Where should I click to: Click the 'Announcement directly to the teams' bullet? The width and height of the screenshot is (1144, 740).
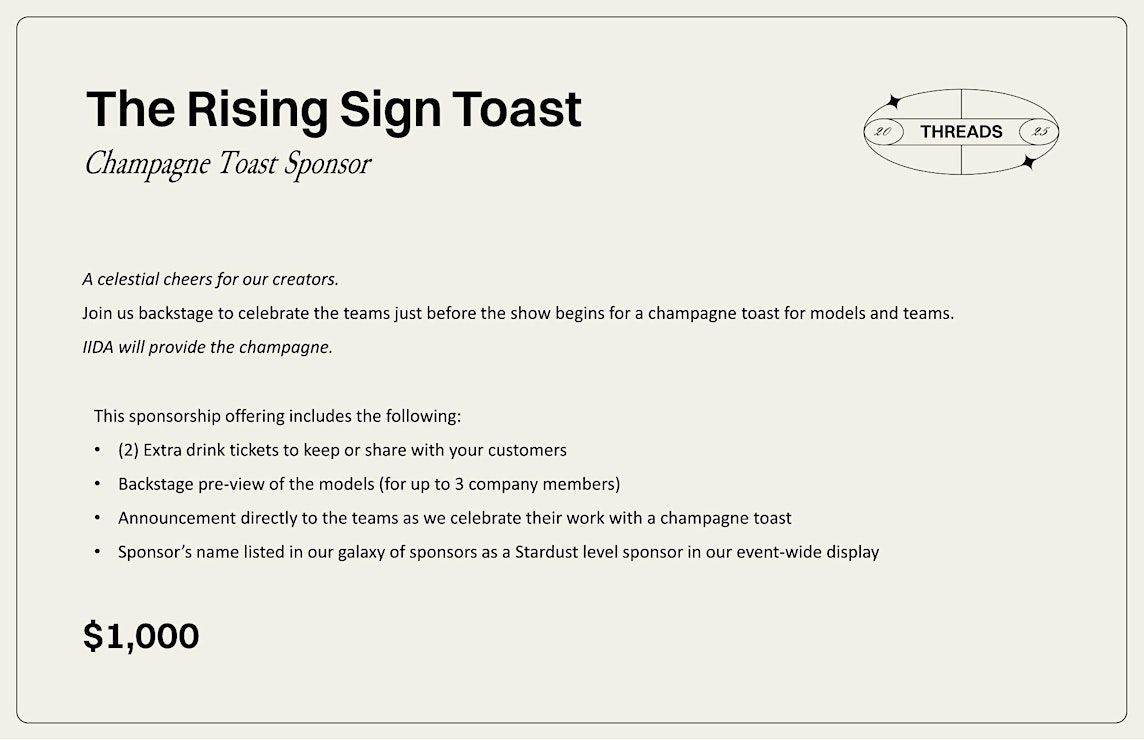tap(455, 518)
